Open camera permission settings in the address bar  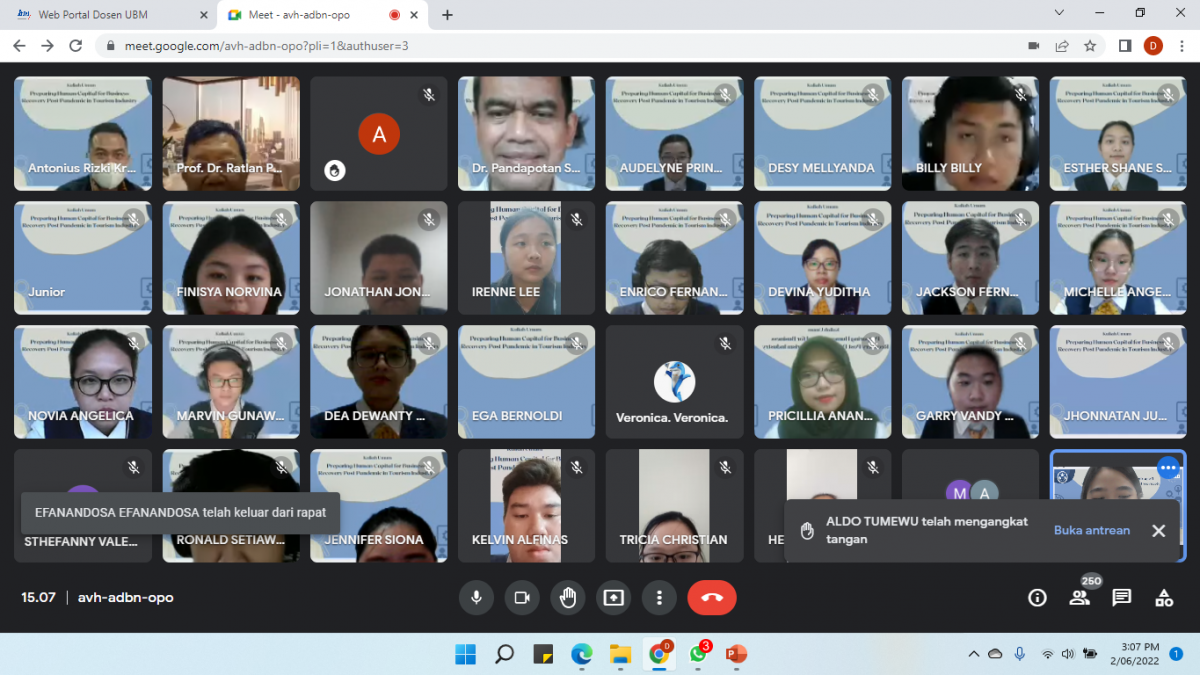point(1034,46)
